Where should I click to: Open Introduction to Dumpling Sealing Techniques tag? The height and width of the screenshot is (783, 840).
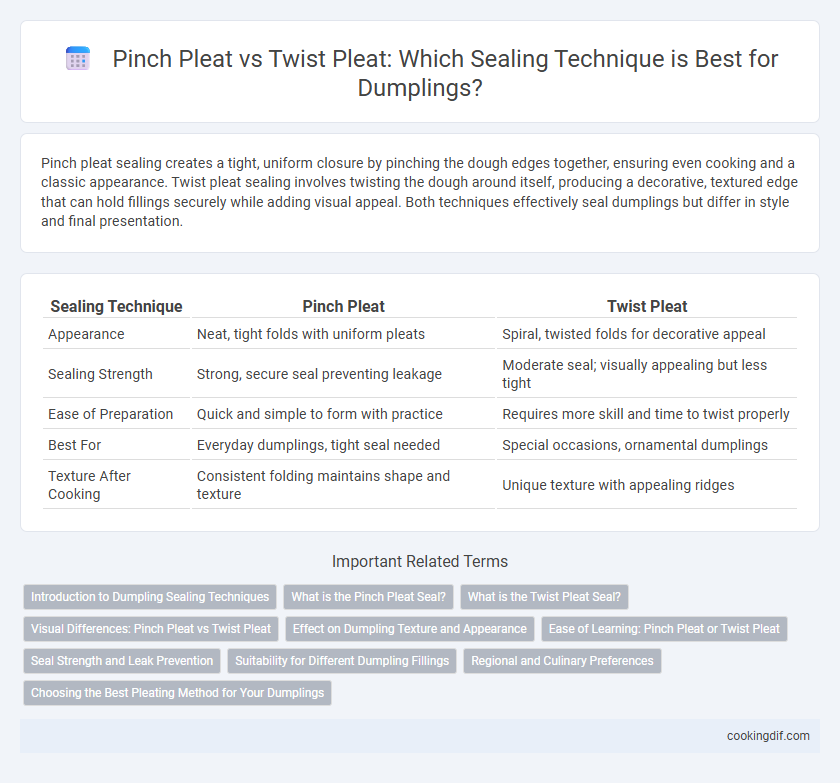[150, 597]
